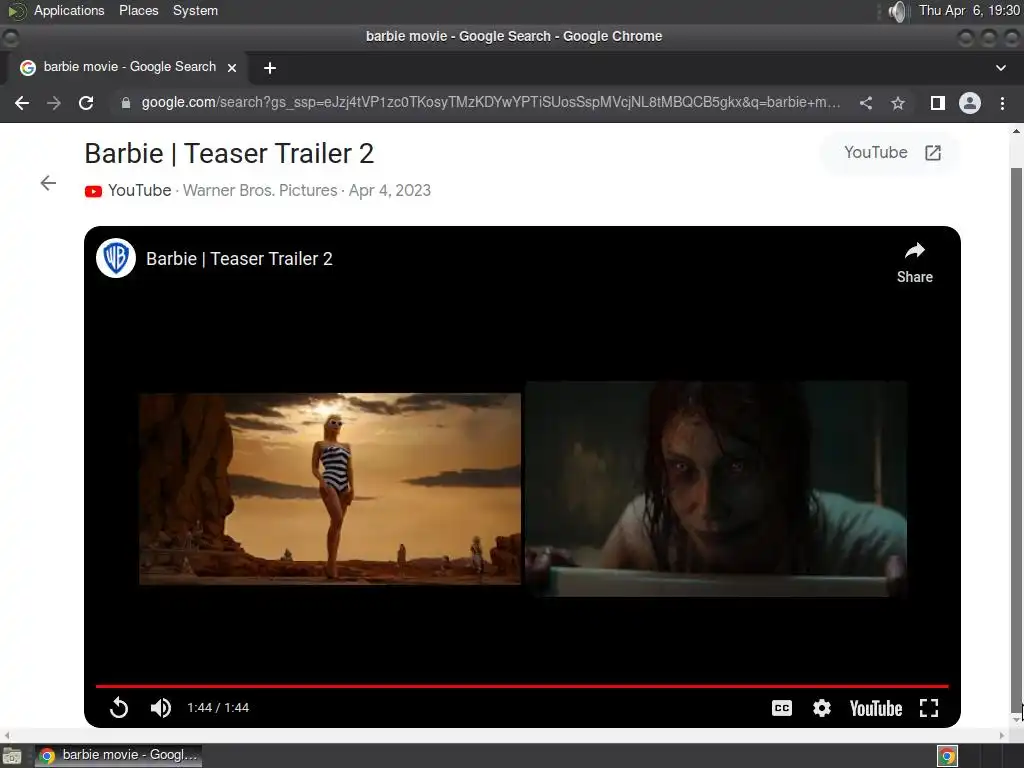Image resolution: width=1024 pixels, height=768 pixels.
Task: Select the barbie movie - Google Search tab
Action: coord(128,67)
